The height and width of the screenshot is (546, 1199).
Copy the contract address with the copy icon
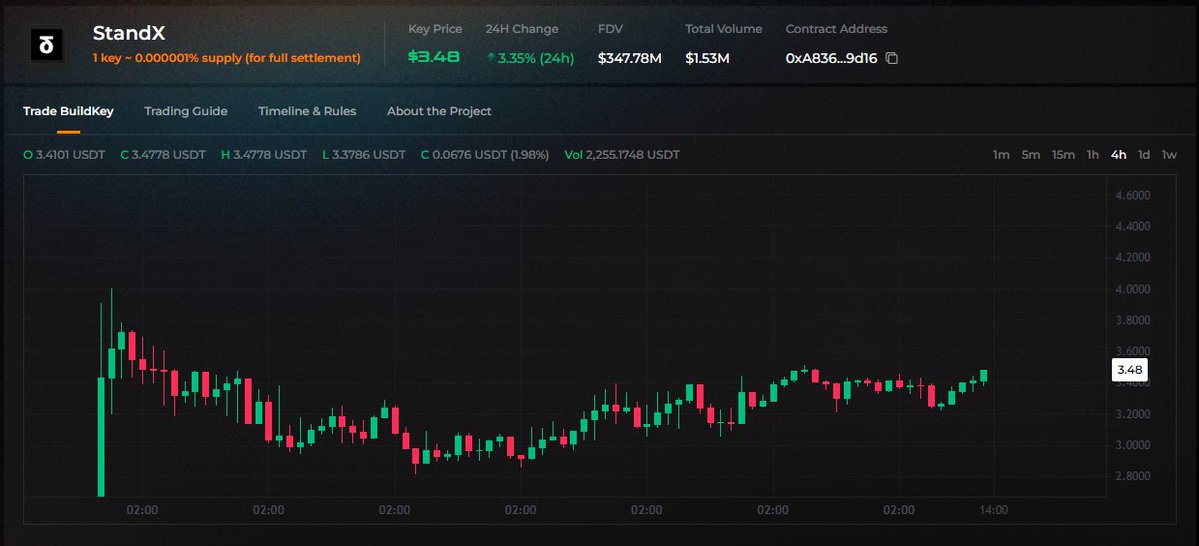click(892, 58)
